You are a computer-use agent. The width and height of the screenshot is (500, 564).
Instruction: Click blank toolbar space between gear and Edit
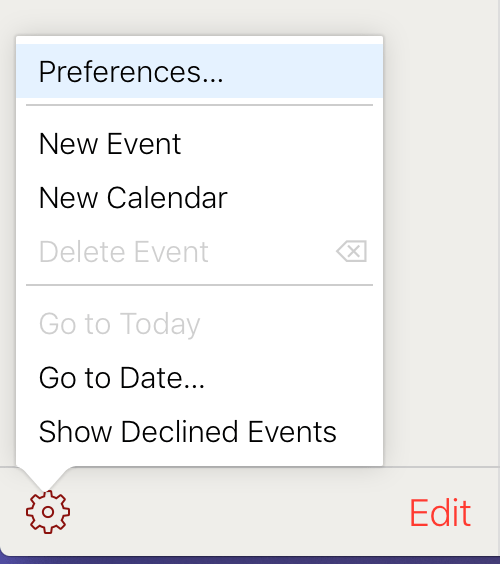[237, 512]
